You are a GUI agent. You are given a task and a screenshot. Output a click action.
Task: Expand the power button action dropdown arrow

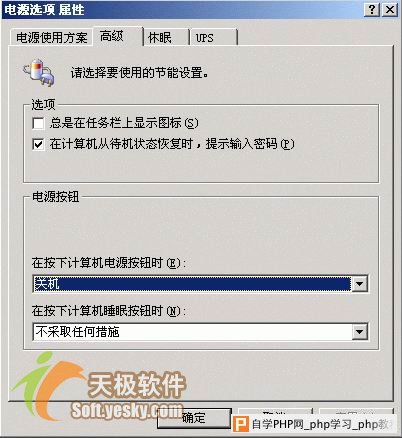pos(359,284)
